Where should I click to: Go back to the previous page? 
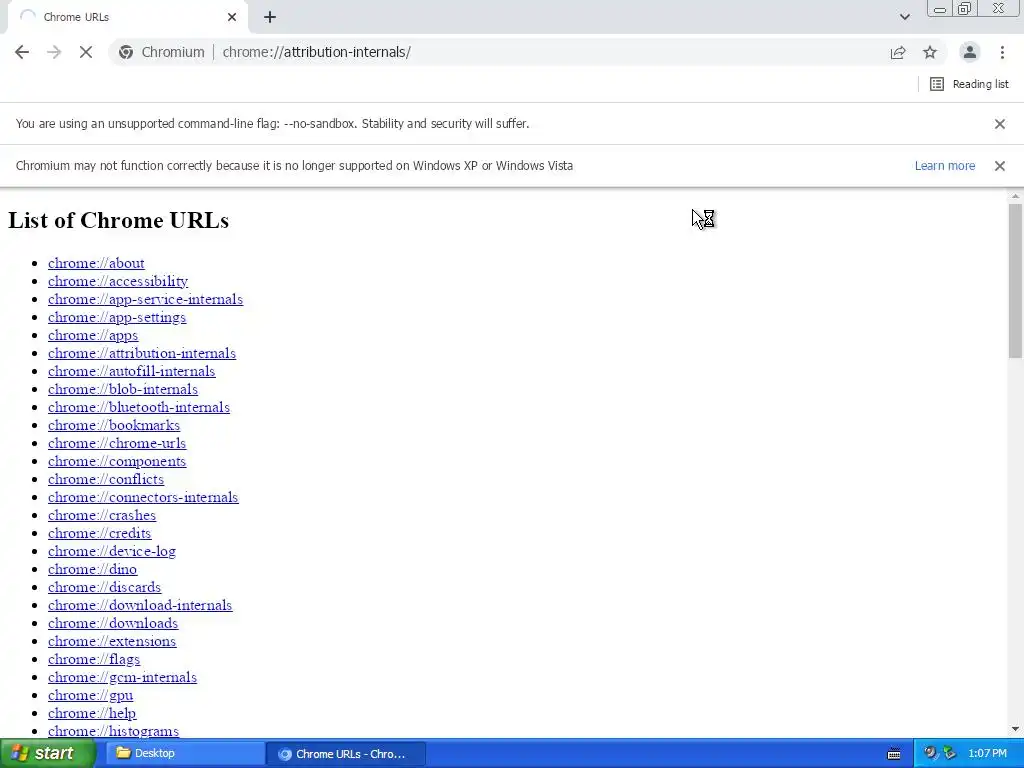coord(22,52)
